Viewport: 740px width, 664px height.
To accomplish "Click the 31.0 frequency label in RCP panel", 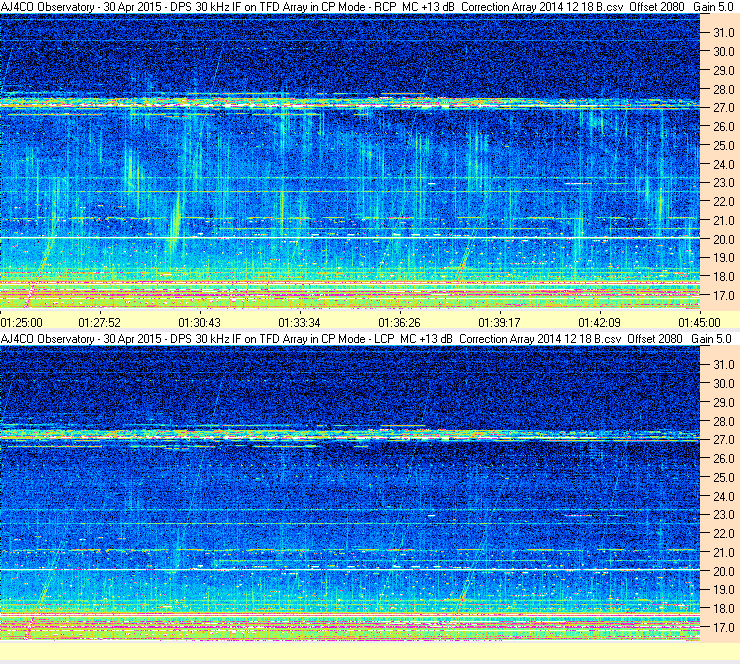I will point(722,33).
